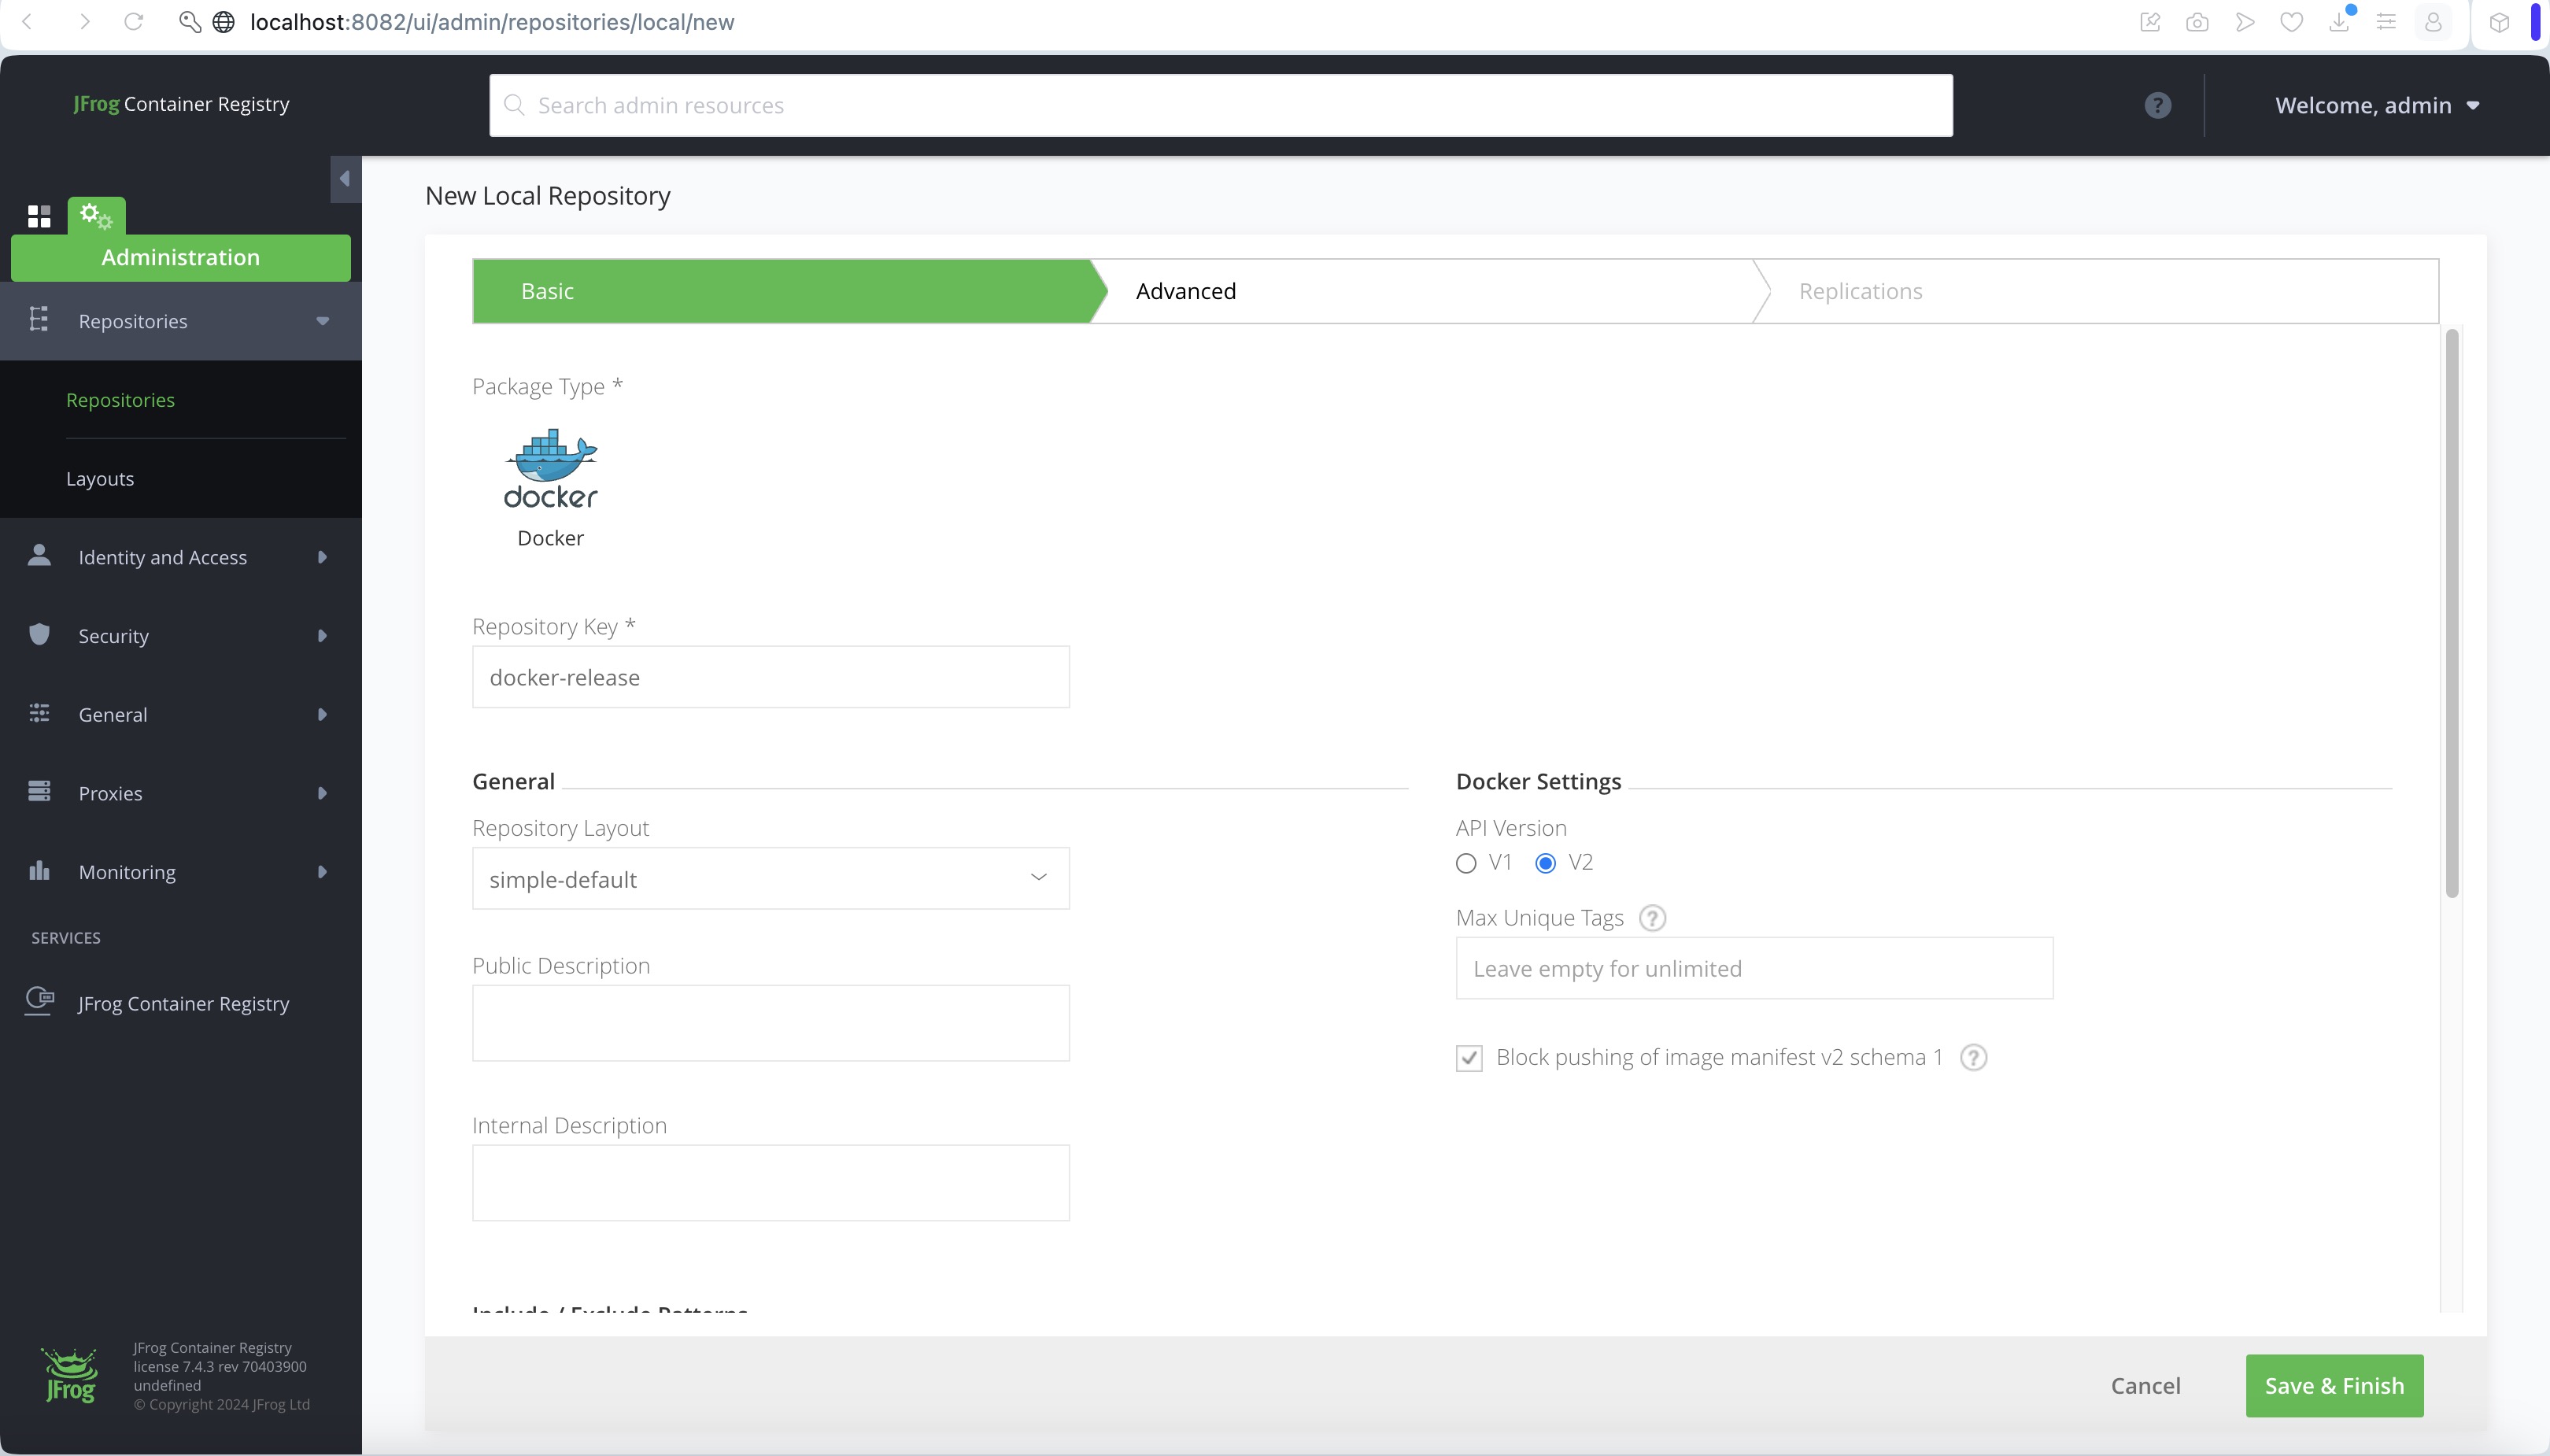Open the Welcome, admin user menu
The height and width of the screenshot is (1456, 2550).
(x=2377, y=105)
